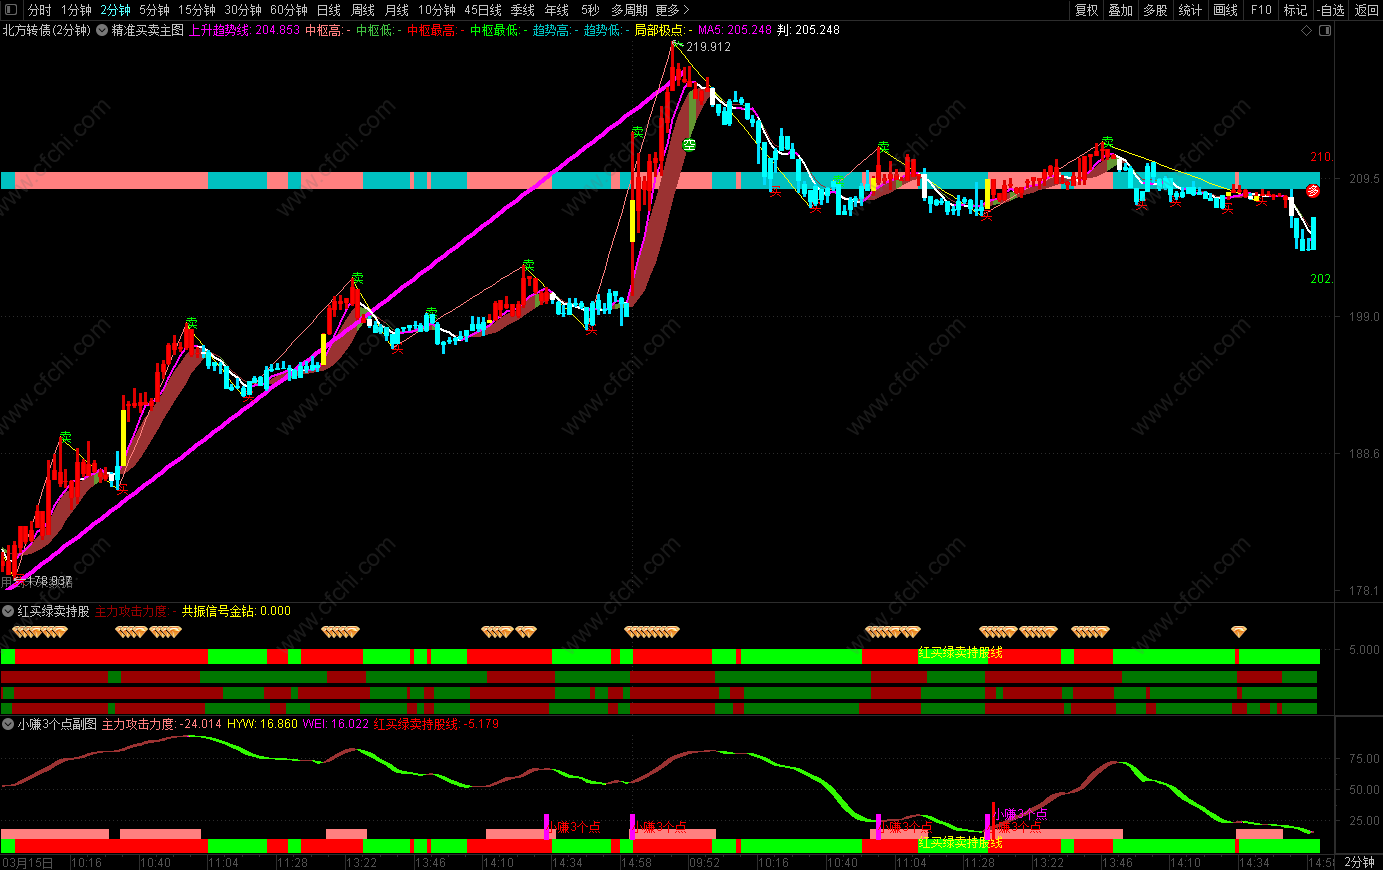Viewport: 1383px width, 870px height.
Task: Click the 219.912 high price label
Action: [708, 47]
